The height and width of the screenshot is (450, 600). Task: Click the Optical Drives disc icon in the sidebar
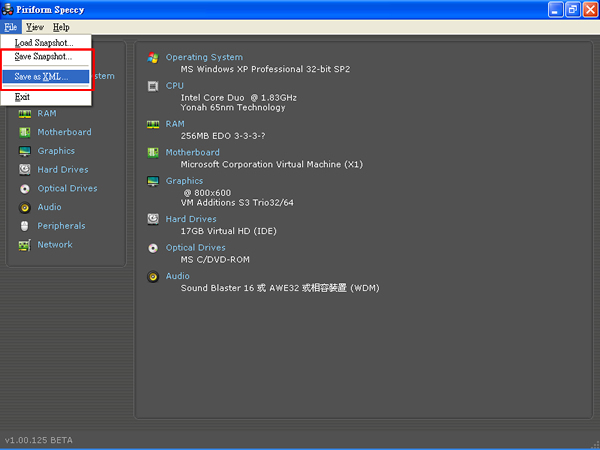pyautogui.click(x=25, y=188)
